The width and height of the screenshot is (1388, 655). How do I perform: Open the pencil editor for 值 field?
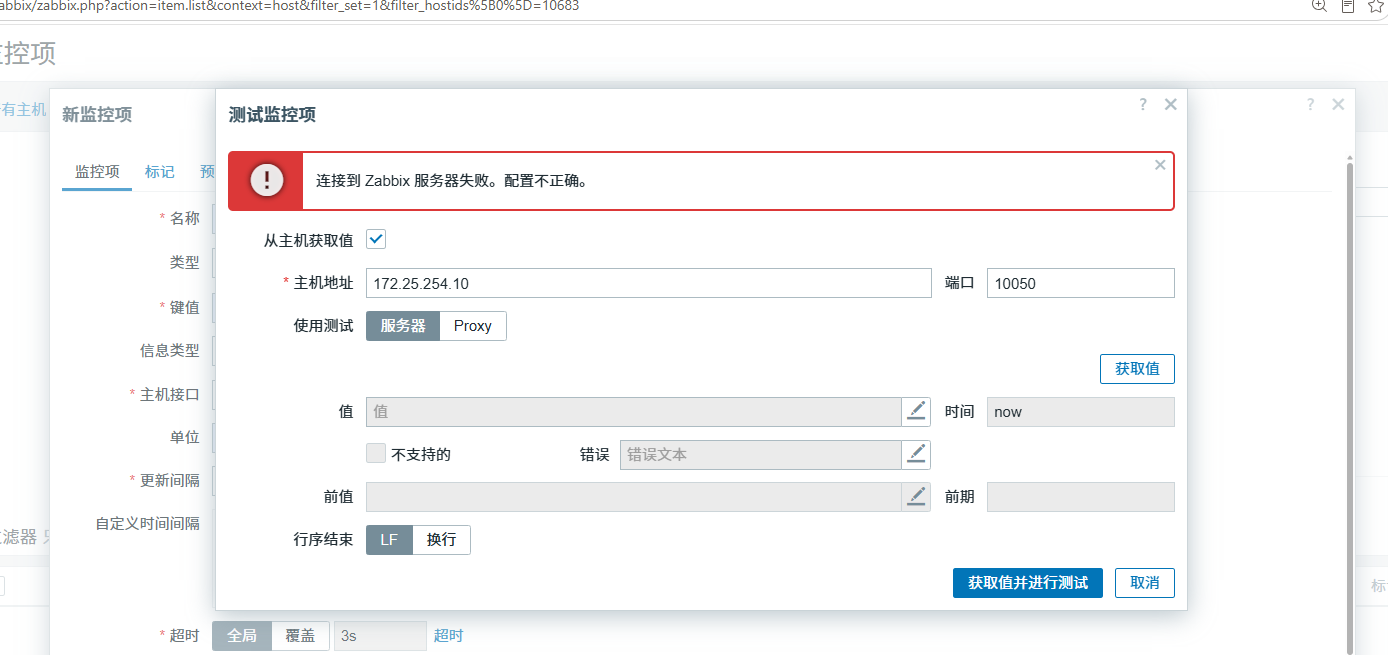pyautogui.click(x=916, y=411)
